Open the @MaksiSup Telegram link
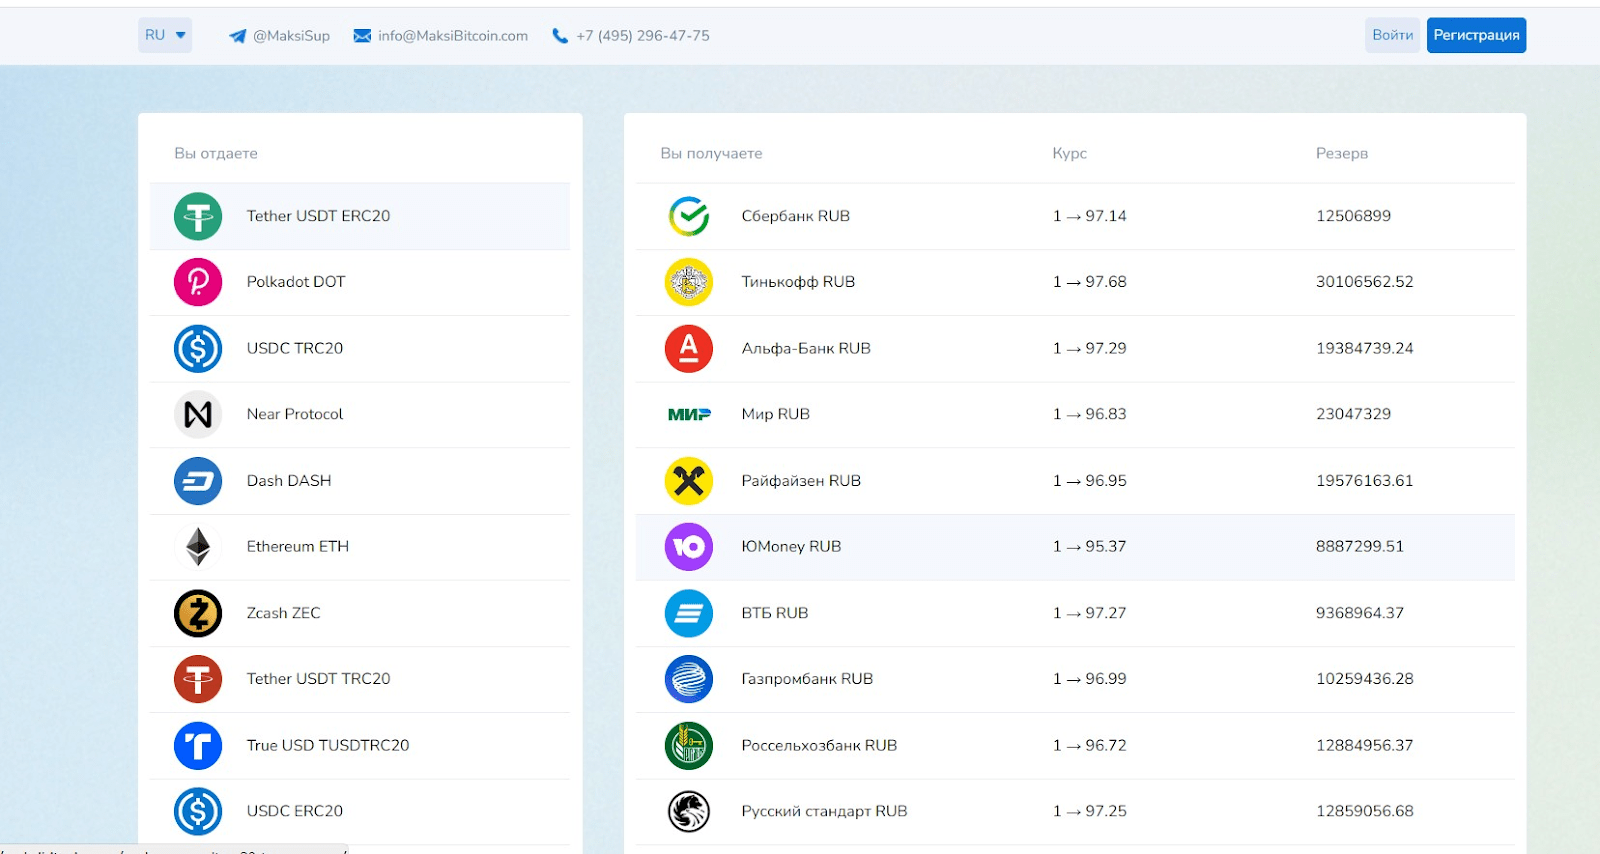Image resolution: width=1600 pixels, height=854 pixels. click(x=291, y=36)
